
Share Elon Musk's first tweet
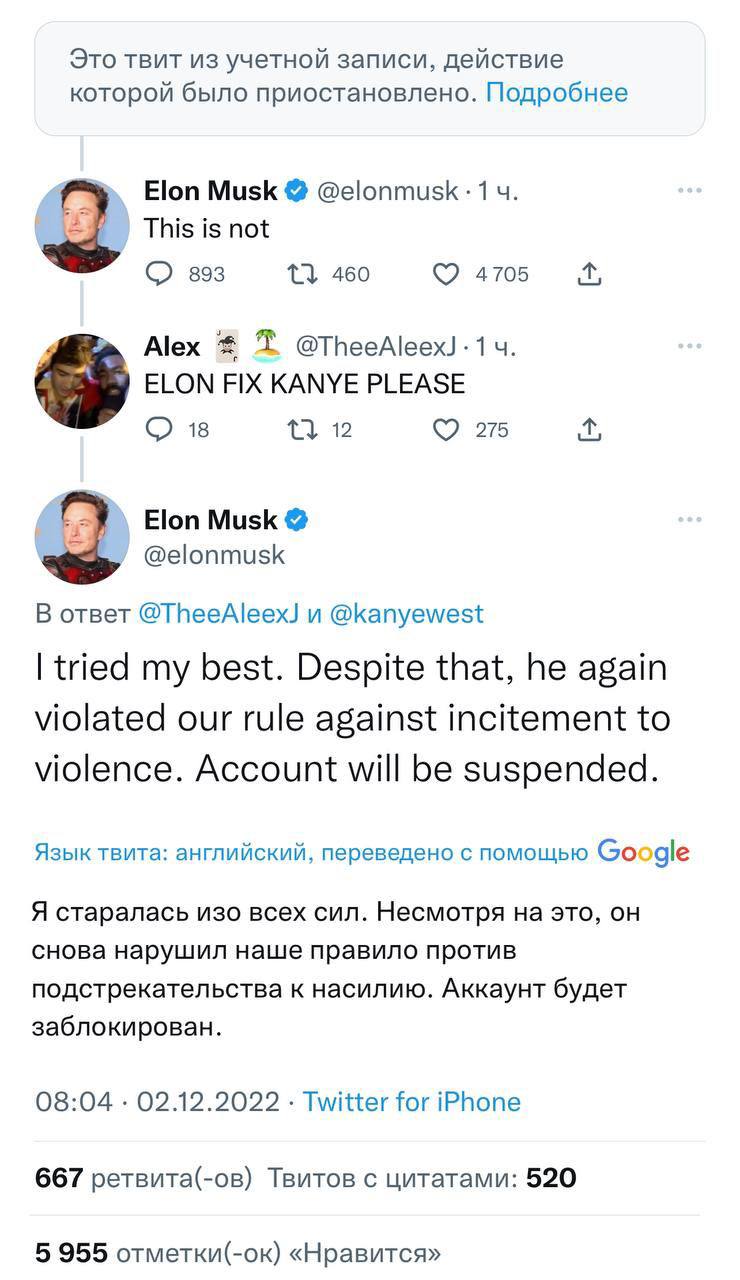pyautogui.click(x=588, y=273)
